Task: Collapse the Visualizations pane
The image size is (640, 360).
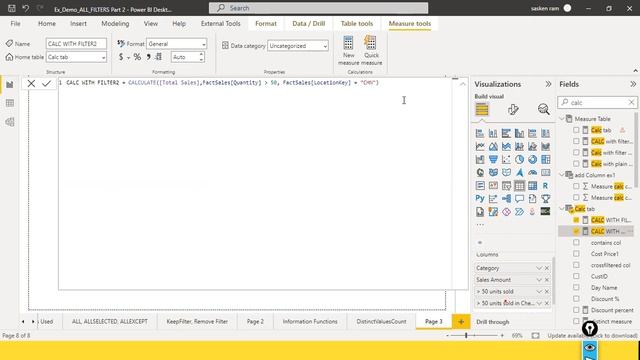Action: click(548, 84)
